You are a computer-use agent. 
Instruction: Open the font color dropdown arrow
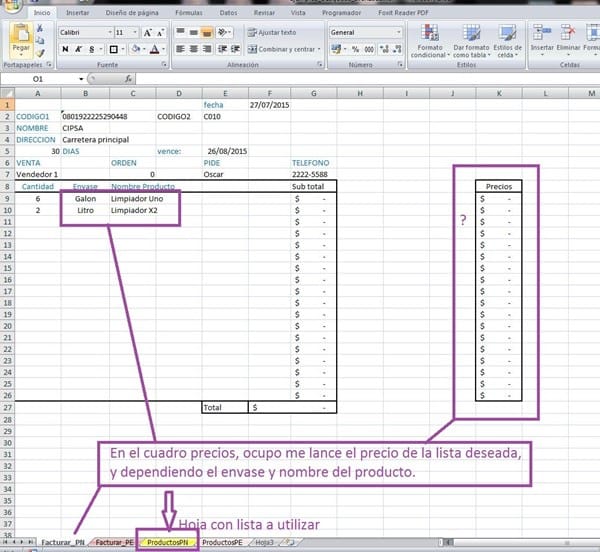click(164, 49)
